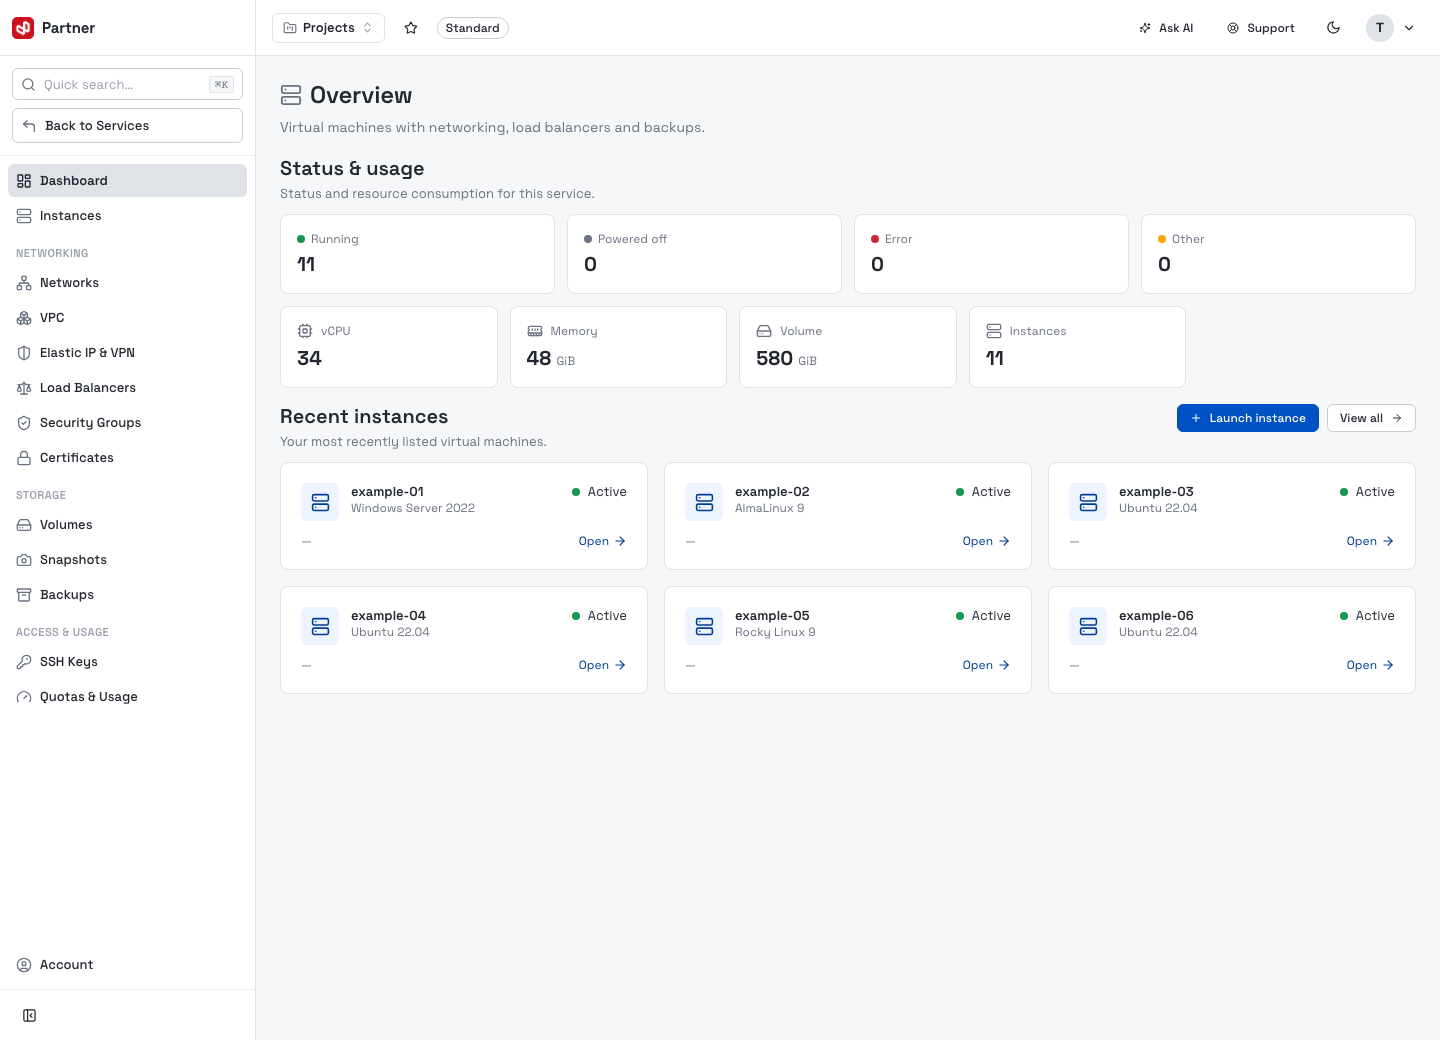
Task: Click the Networks sidebar icon
Action: pyautogui.click(x=24, y=283)
